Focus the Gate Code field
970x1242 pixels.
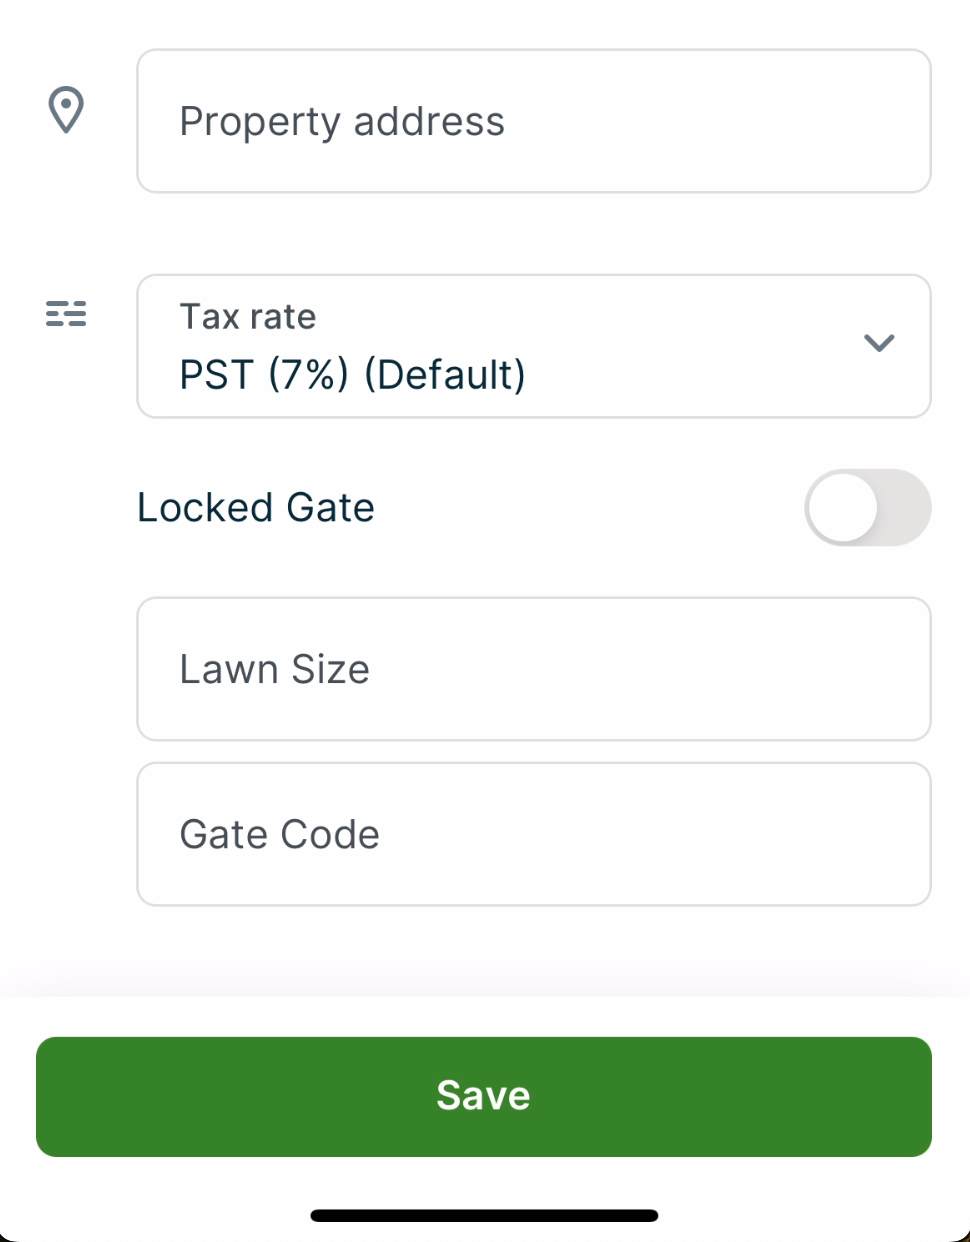point(533,834)
